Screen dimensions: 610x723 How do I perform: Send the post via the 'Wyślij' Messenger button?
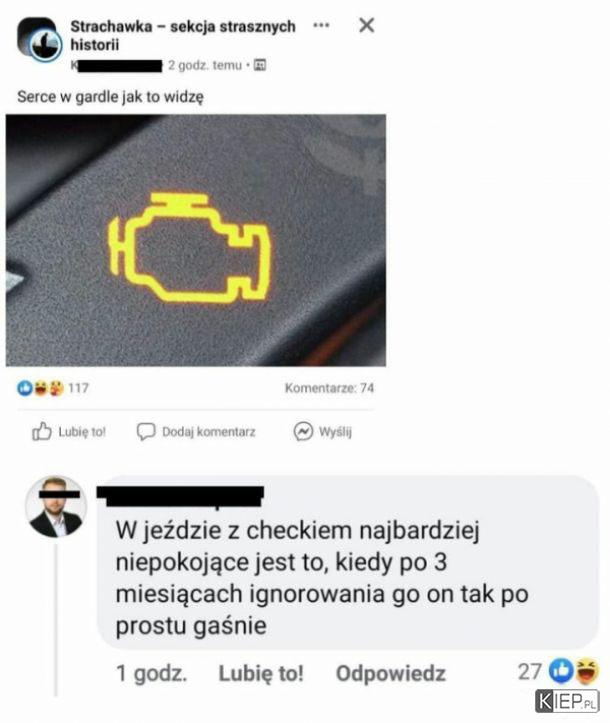pyautogui.click(x=323, y=432)
